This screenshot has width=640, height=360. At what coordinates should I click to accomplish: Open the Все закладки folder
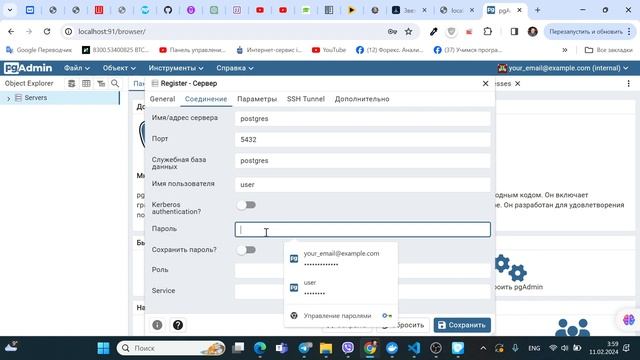pyautogui.click(x=608, y=50)
